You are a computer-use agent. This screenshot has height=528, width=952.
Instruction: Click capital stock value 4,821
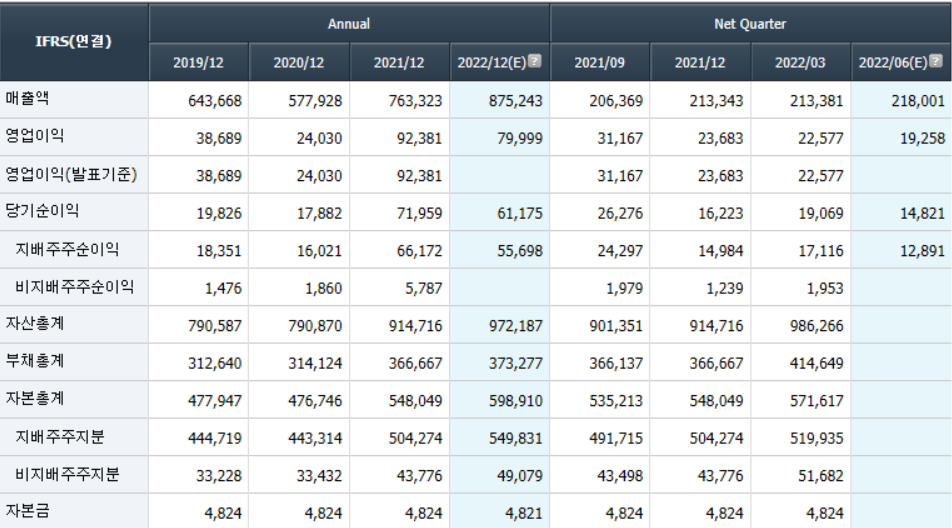coord(524,514)
